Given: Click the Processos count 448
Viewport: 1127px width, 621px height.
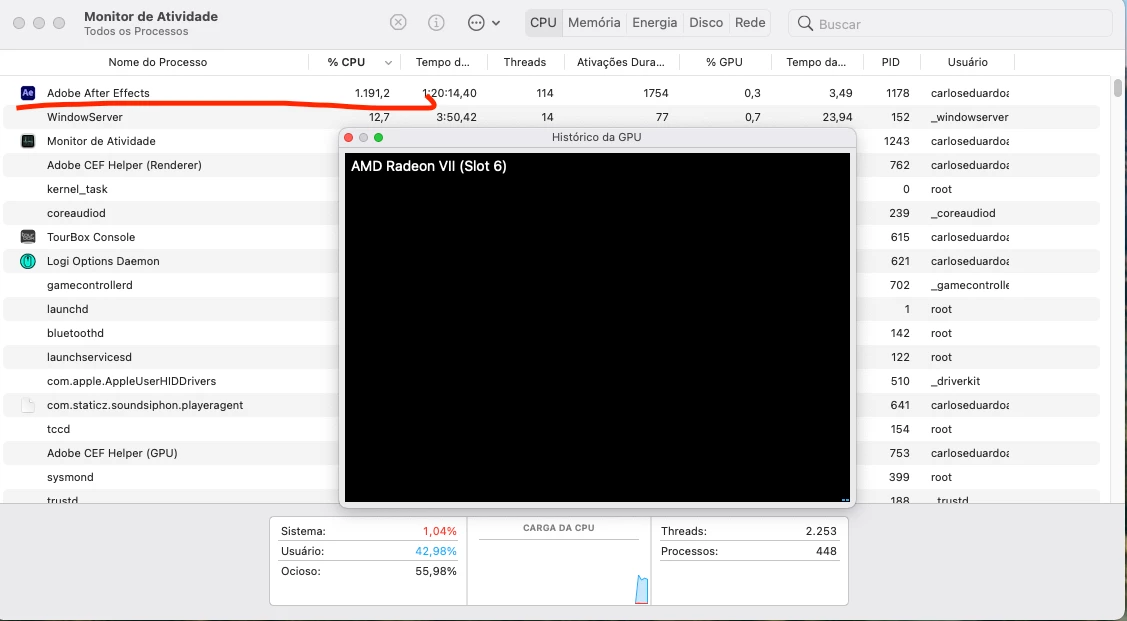Looking at the screenshot, I should [x=826, y=551].
